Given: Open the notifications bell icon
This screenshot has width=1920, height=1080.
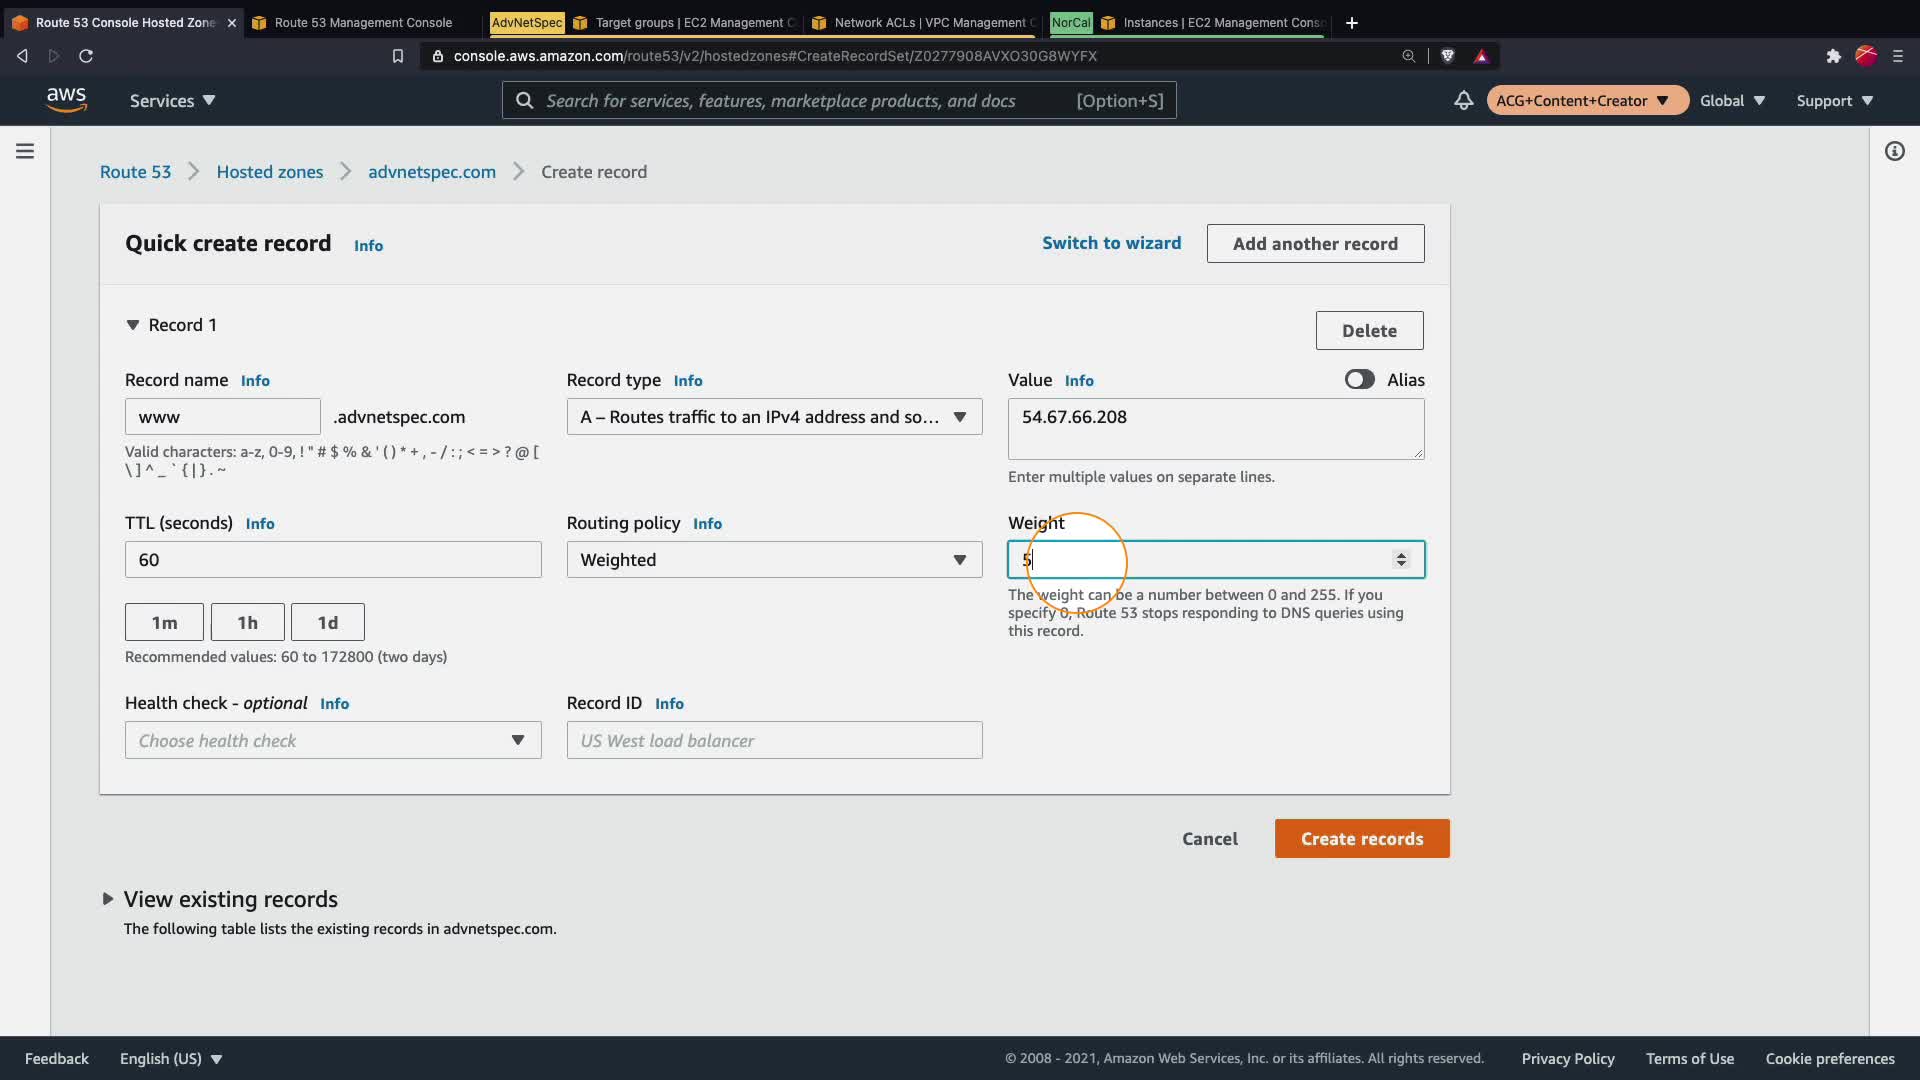Looking at the screenshot, I should (1463, 100).
